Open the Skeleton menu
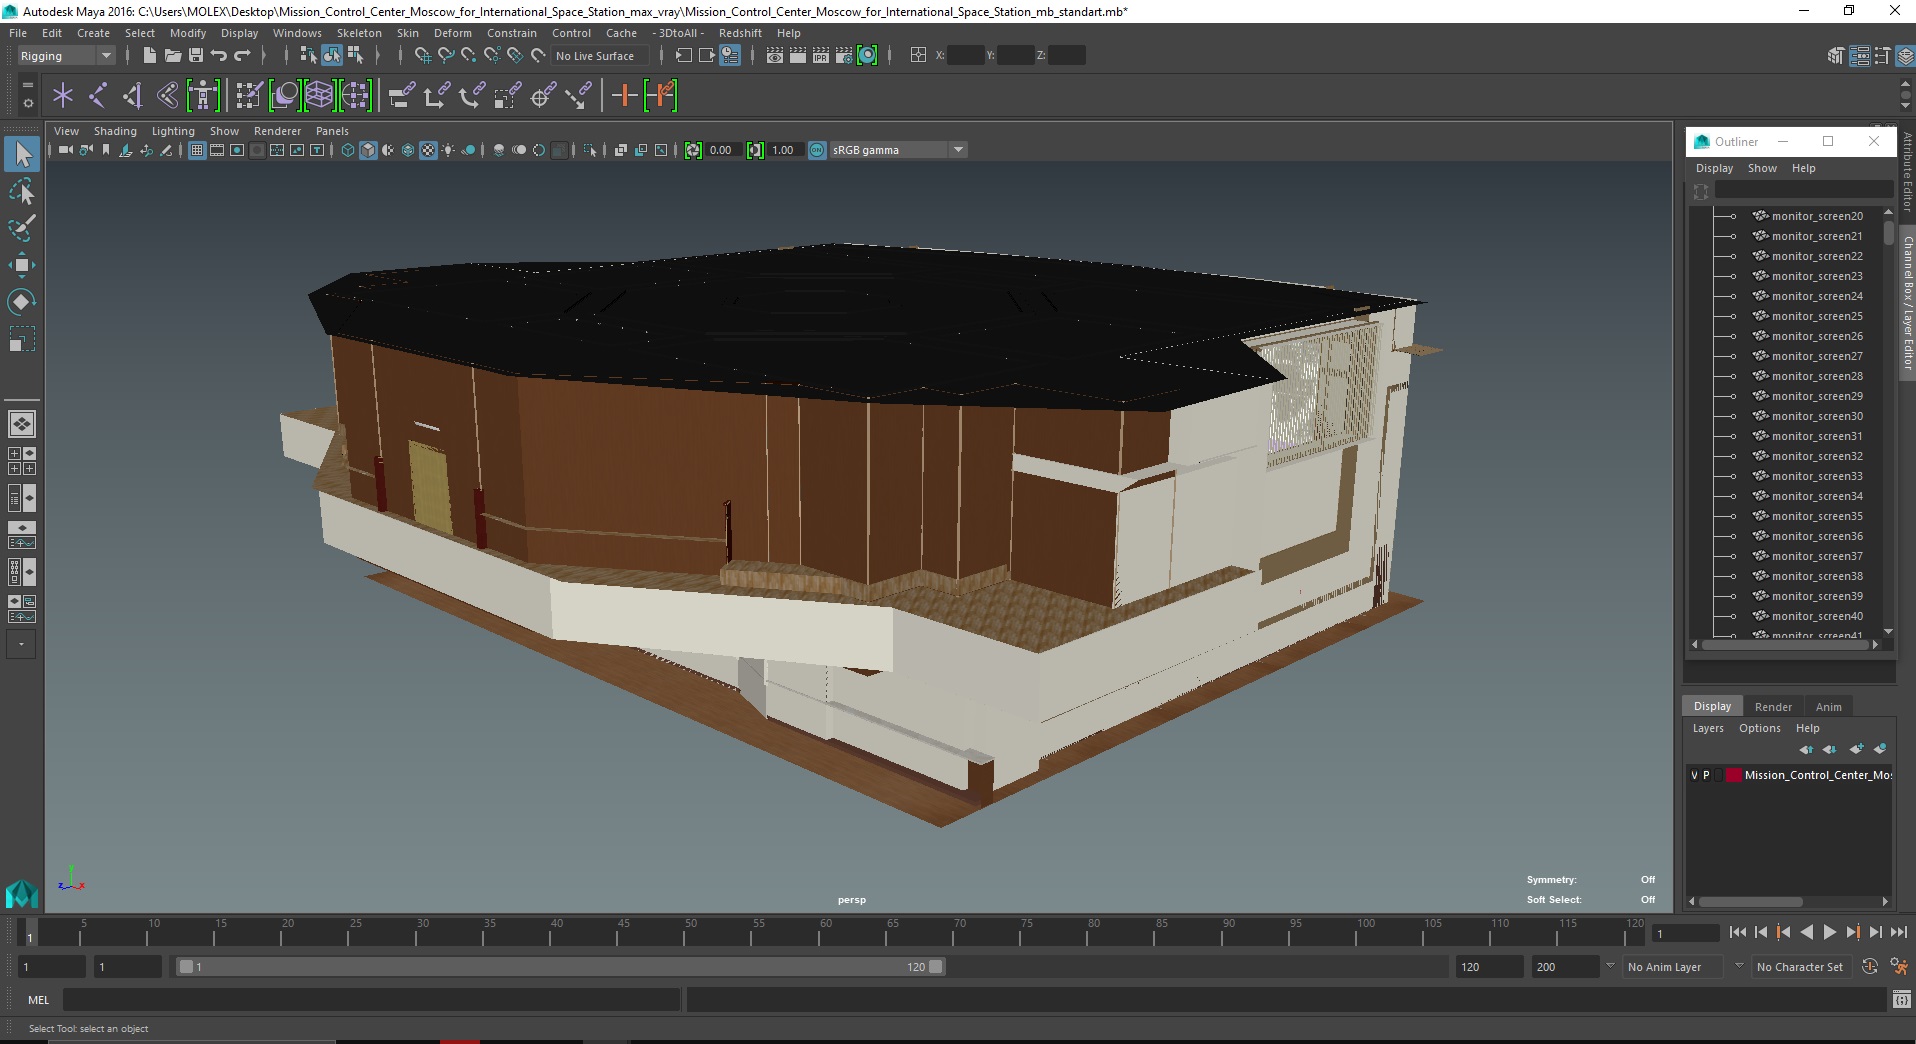 click(359, 33)
